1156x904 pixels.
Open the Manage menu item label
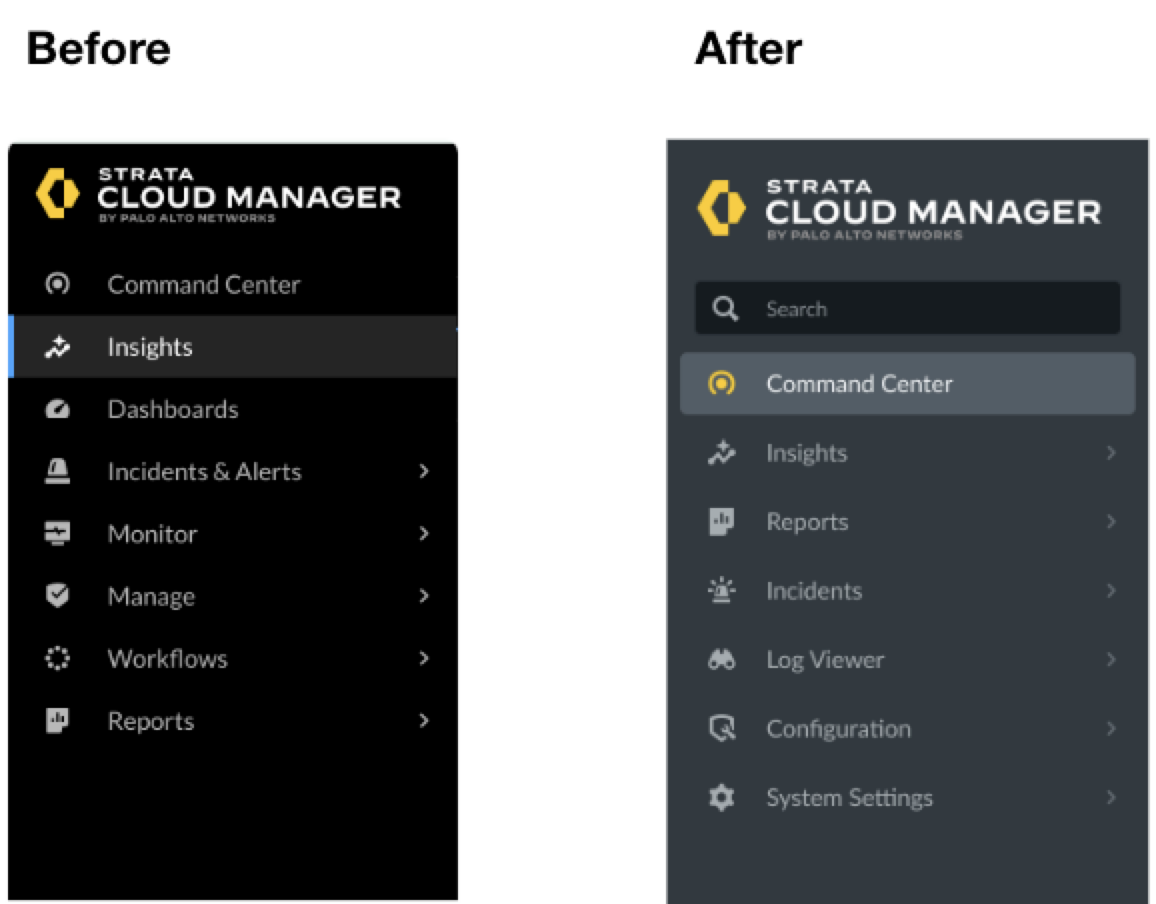click(x=151, y=597)
